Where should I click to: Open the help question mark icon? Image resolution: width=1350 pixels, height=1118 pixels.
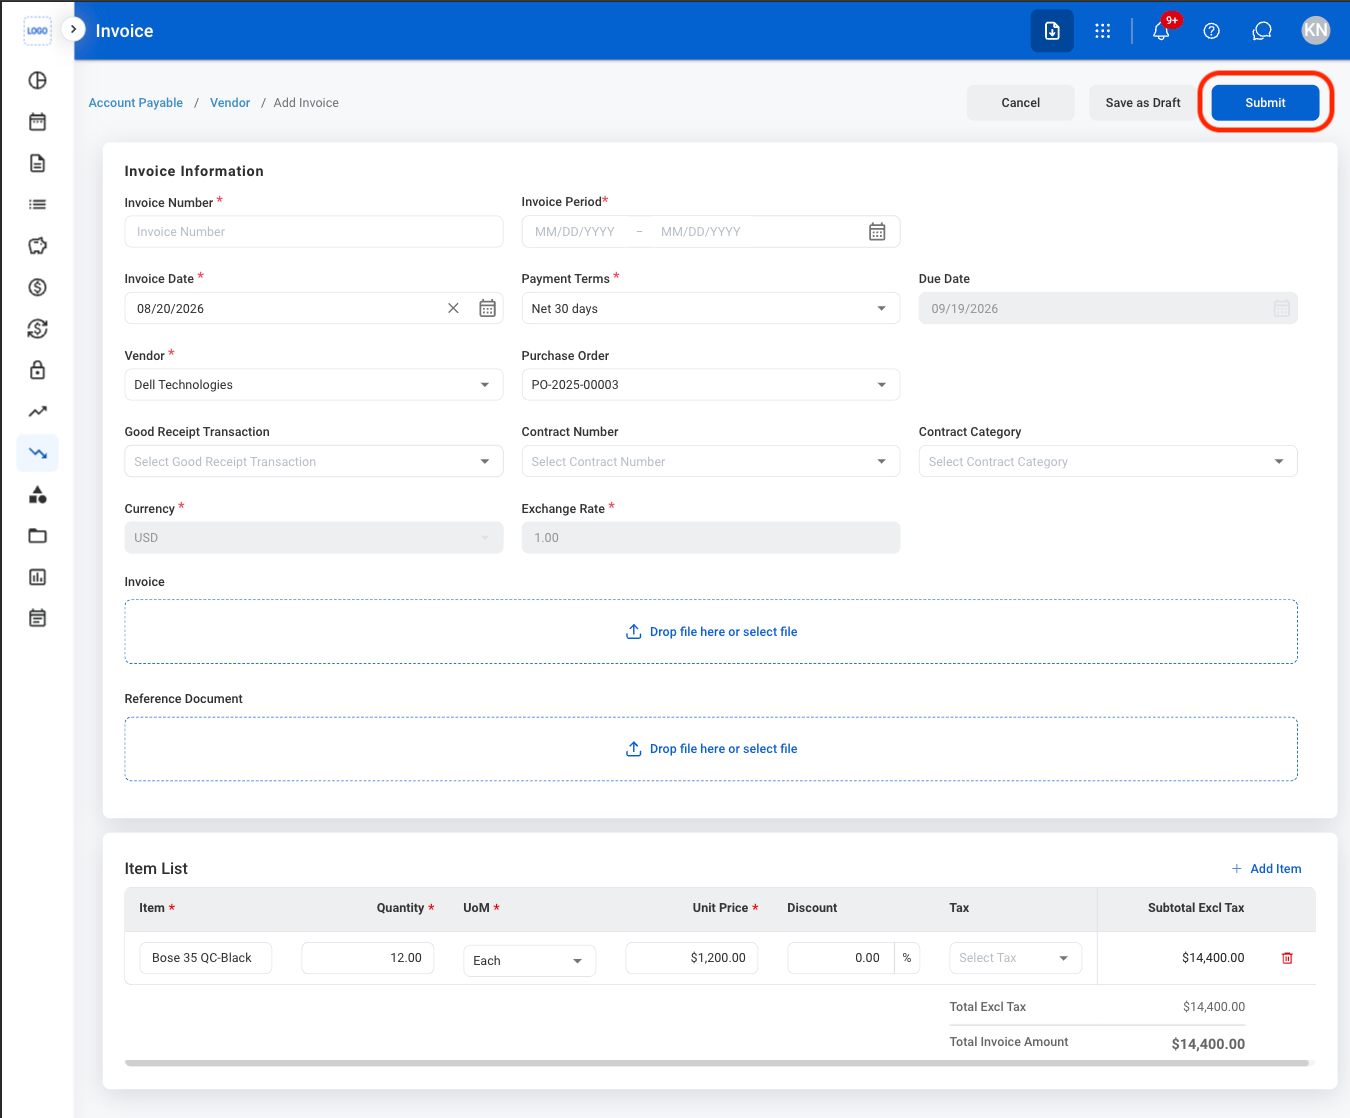click(x=1211, y=31)
